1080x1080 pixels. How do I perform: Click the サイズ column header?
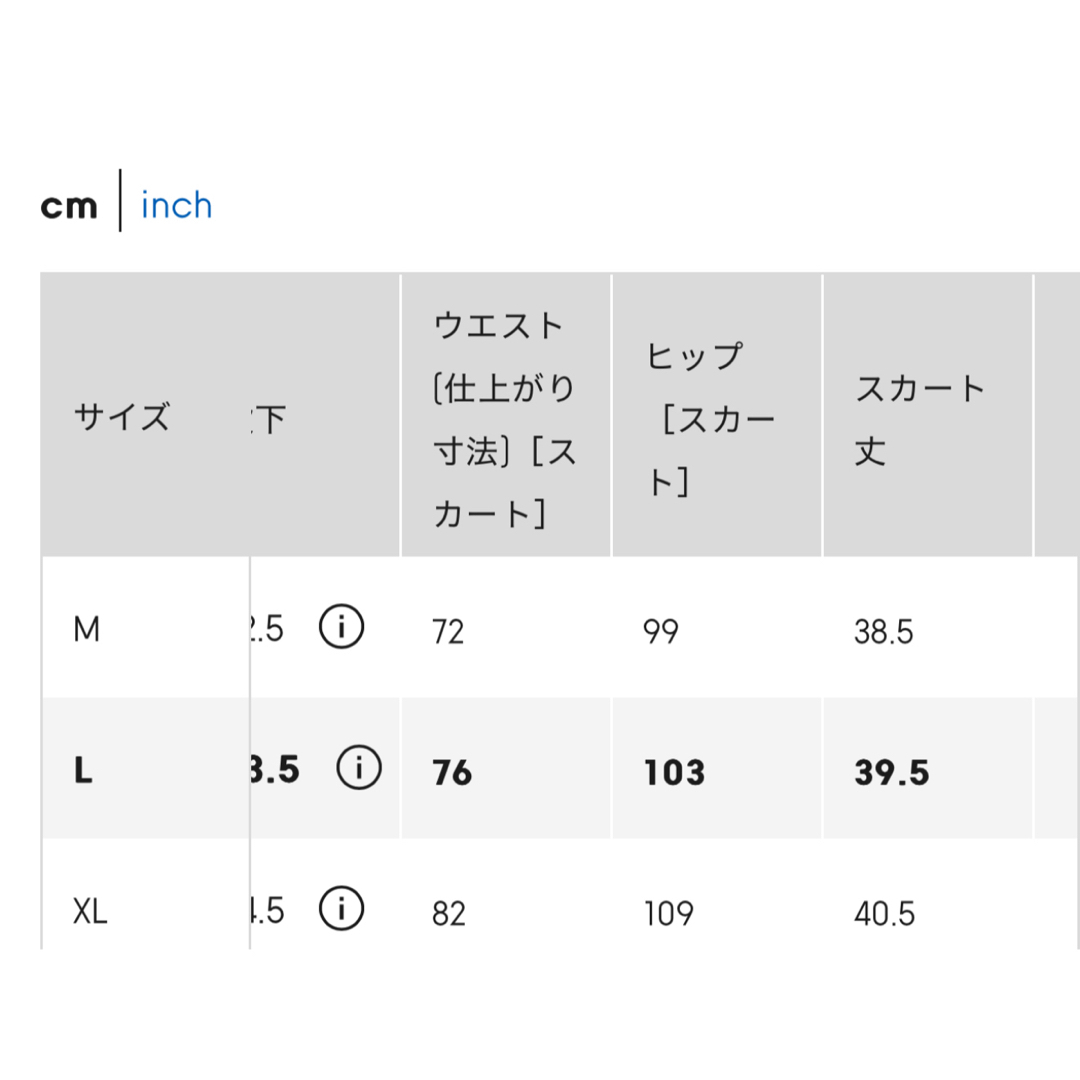pyautogui.click(x=121, y=417)
